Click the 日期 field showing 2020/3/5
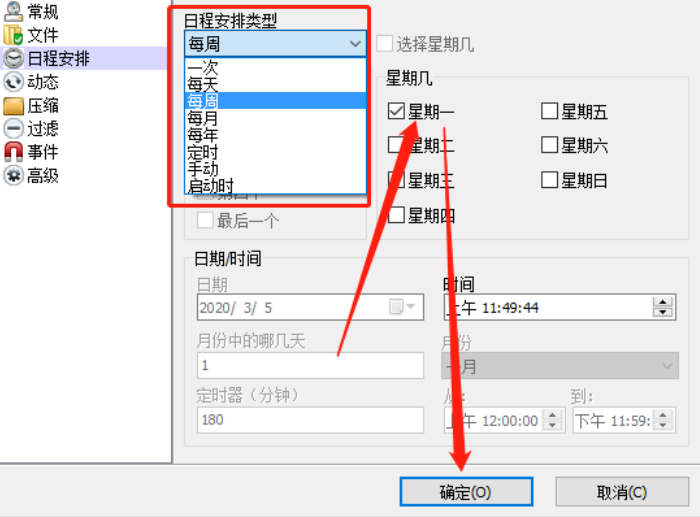Image resolution: width=700 pixels, height=517 pixels. [x=310, y=307]
